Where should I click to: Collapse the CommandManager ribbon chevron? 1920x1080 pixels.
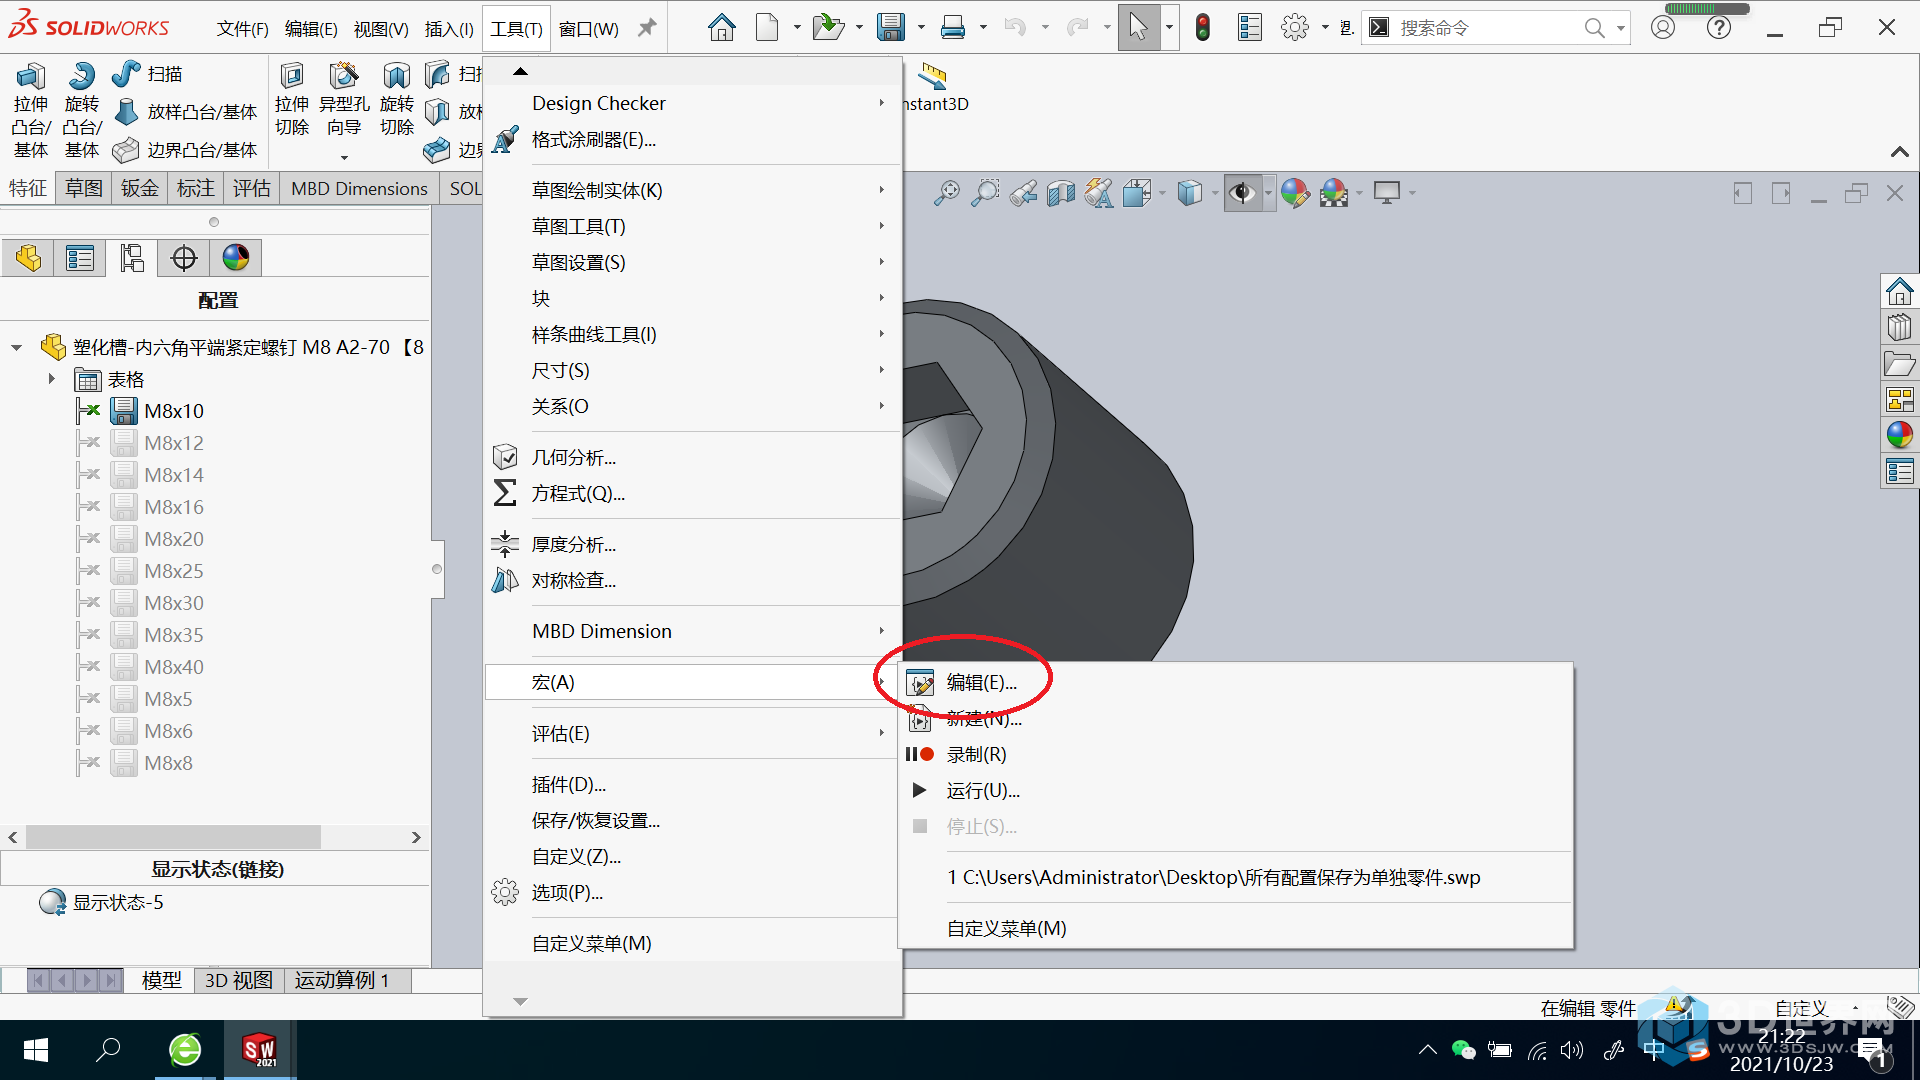pos(1900,152)
